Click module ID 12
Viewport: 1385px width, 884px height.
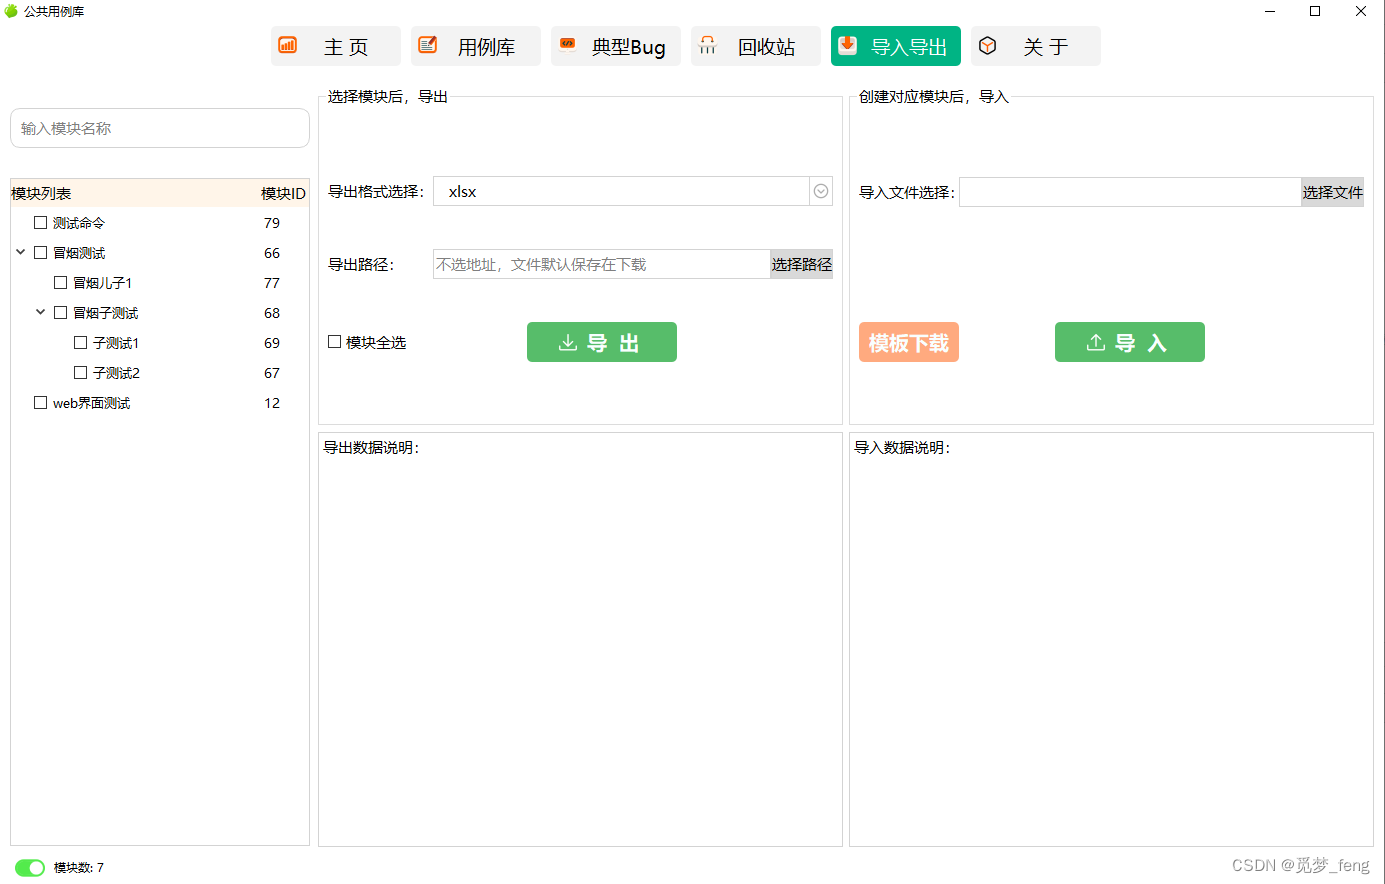[x=272, y=403]
